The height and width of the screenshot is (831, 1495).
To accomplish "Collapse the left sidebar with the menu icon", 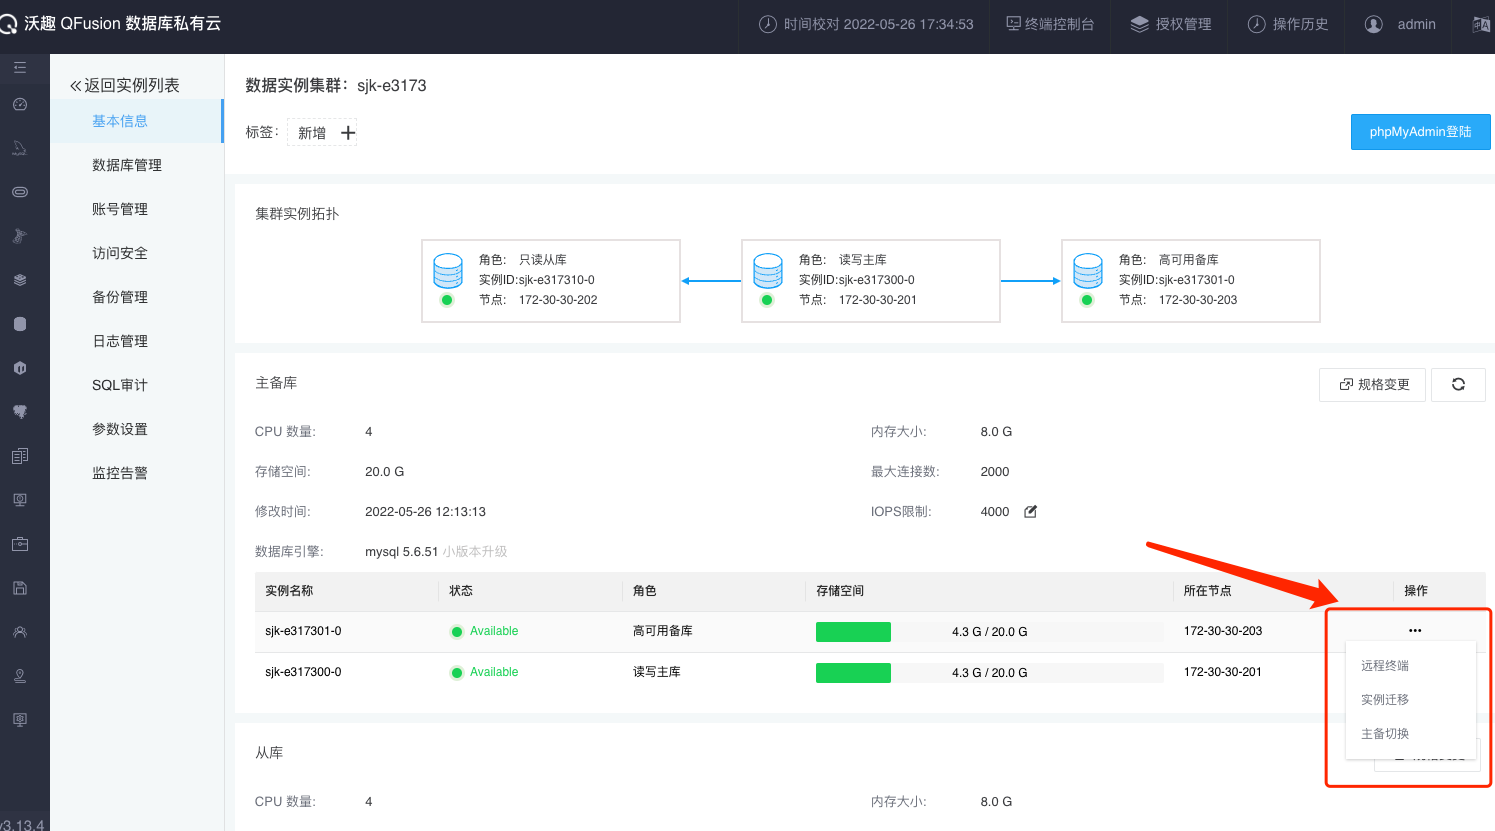I will 20,68.
